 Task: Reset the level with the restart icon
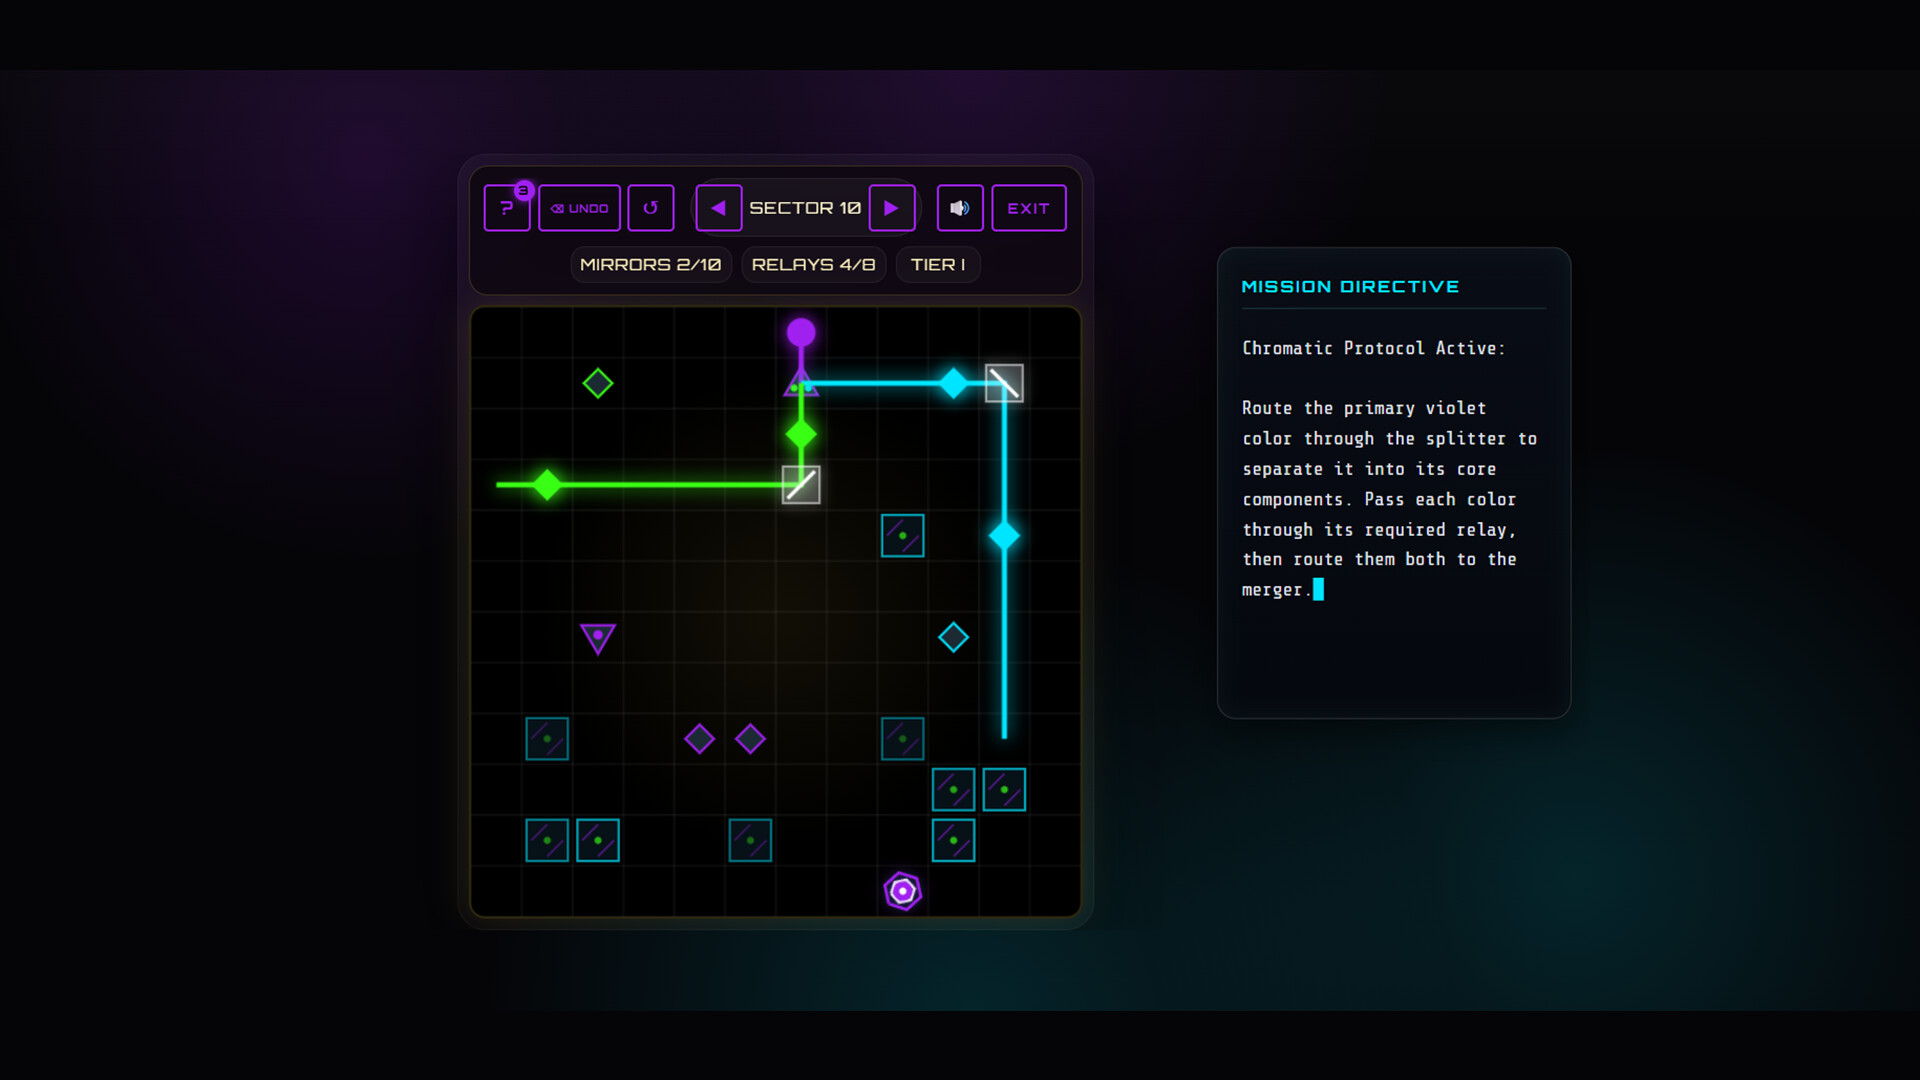[650, 208]
